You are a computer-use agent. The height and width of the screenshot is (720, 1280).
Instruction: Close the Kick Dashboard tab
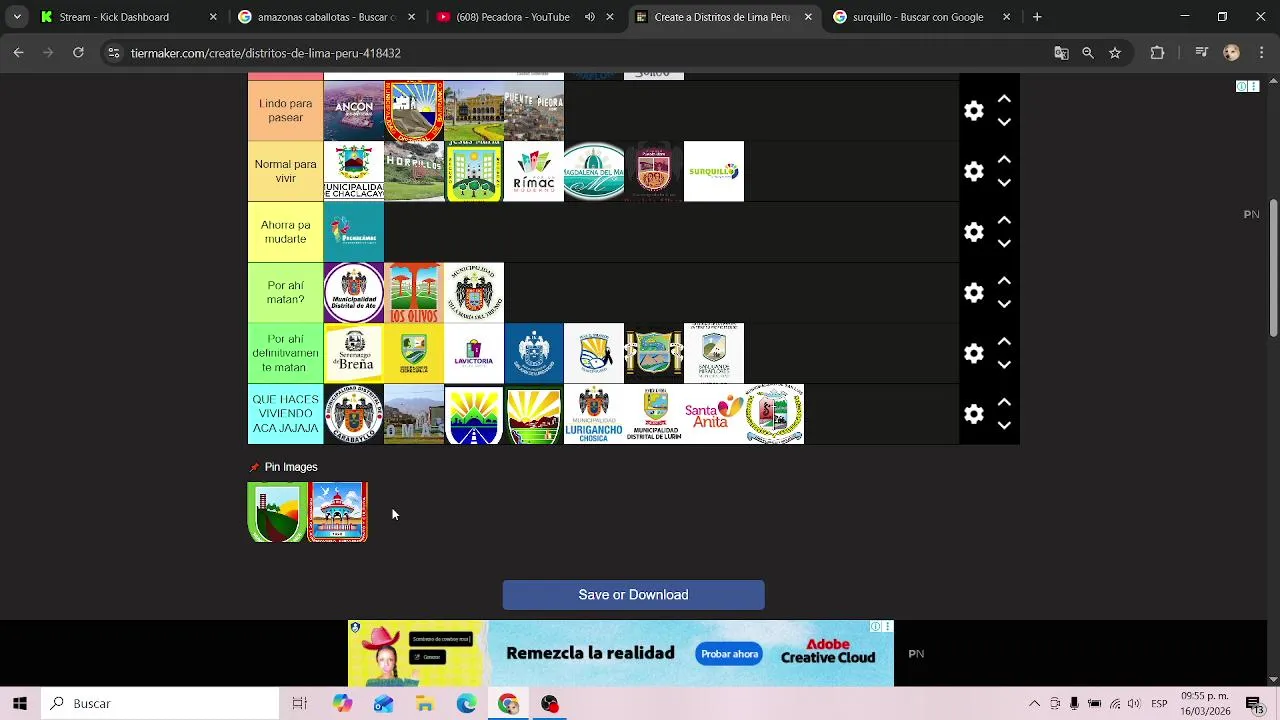point(213,17)
